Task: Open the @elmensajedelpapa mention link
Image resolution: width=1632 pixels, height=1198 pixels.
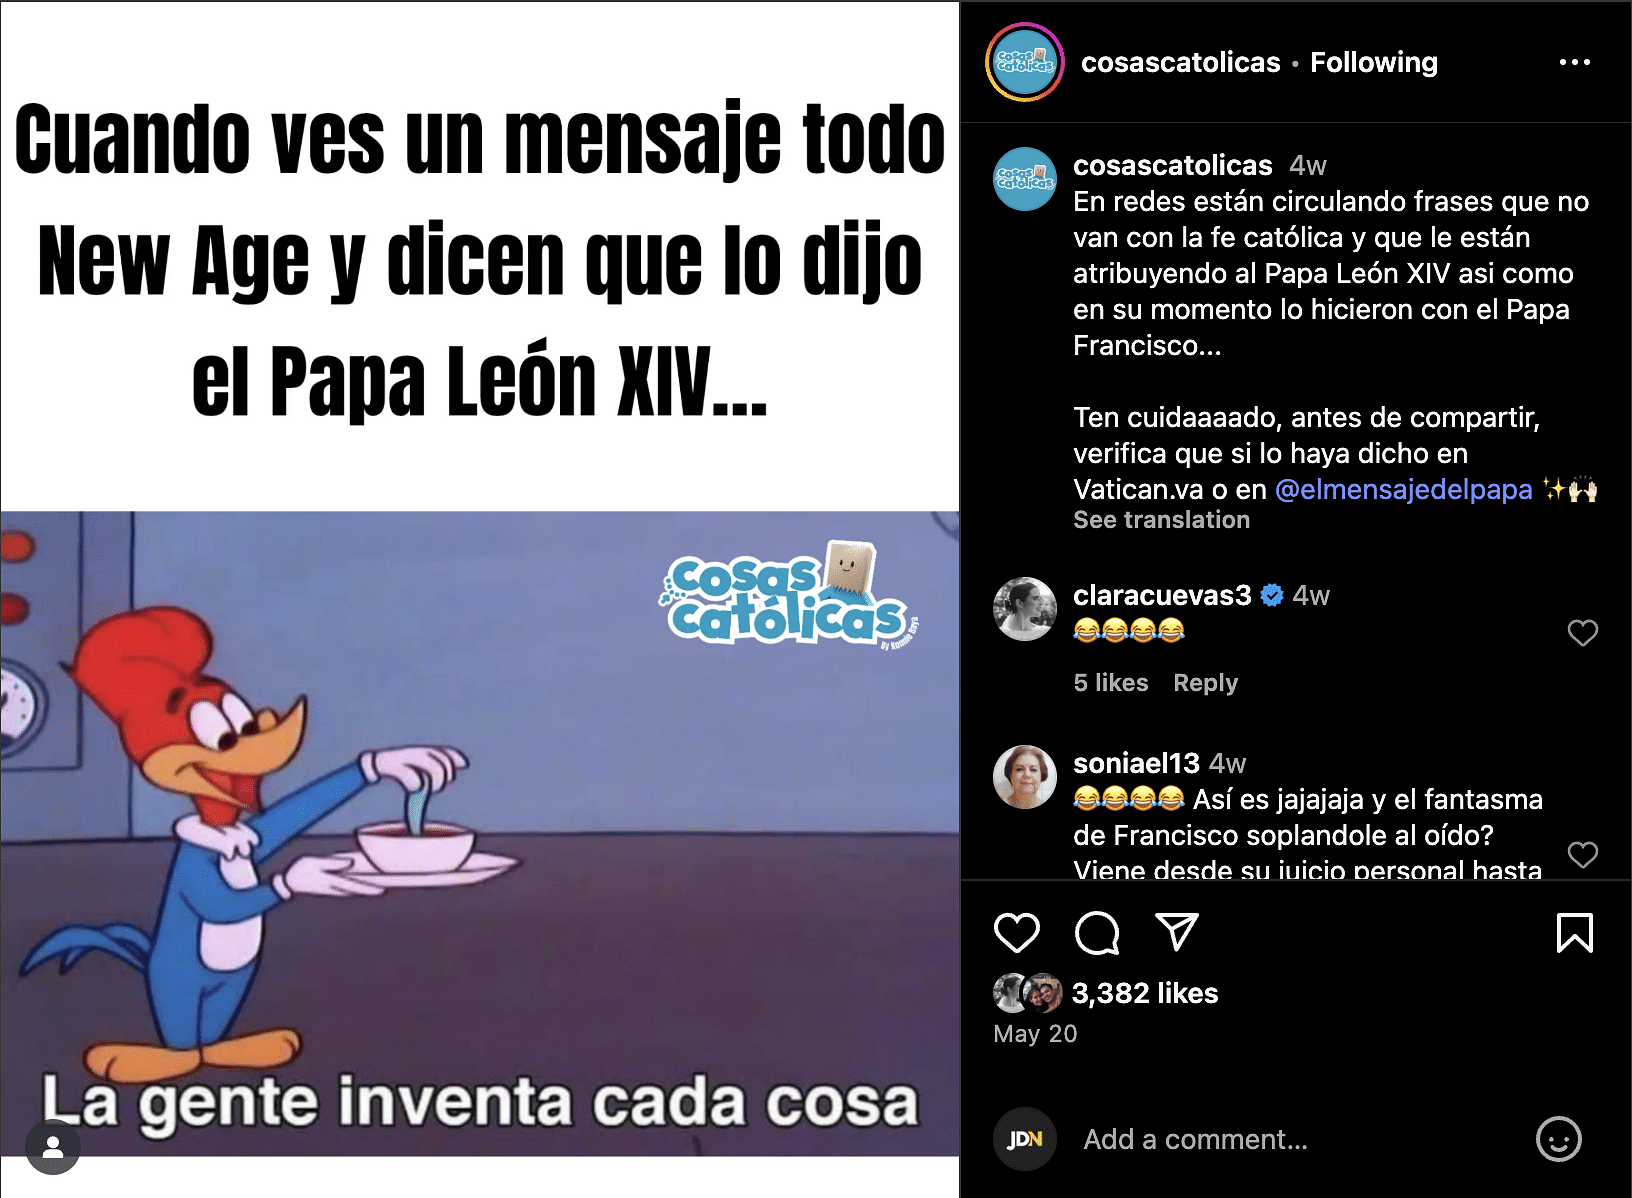Action: 1404,489
